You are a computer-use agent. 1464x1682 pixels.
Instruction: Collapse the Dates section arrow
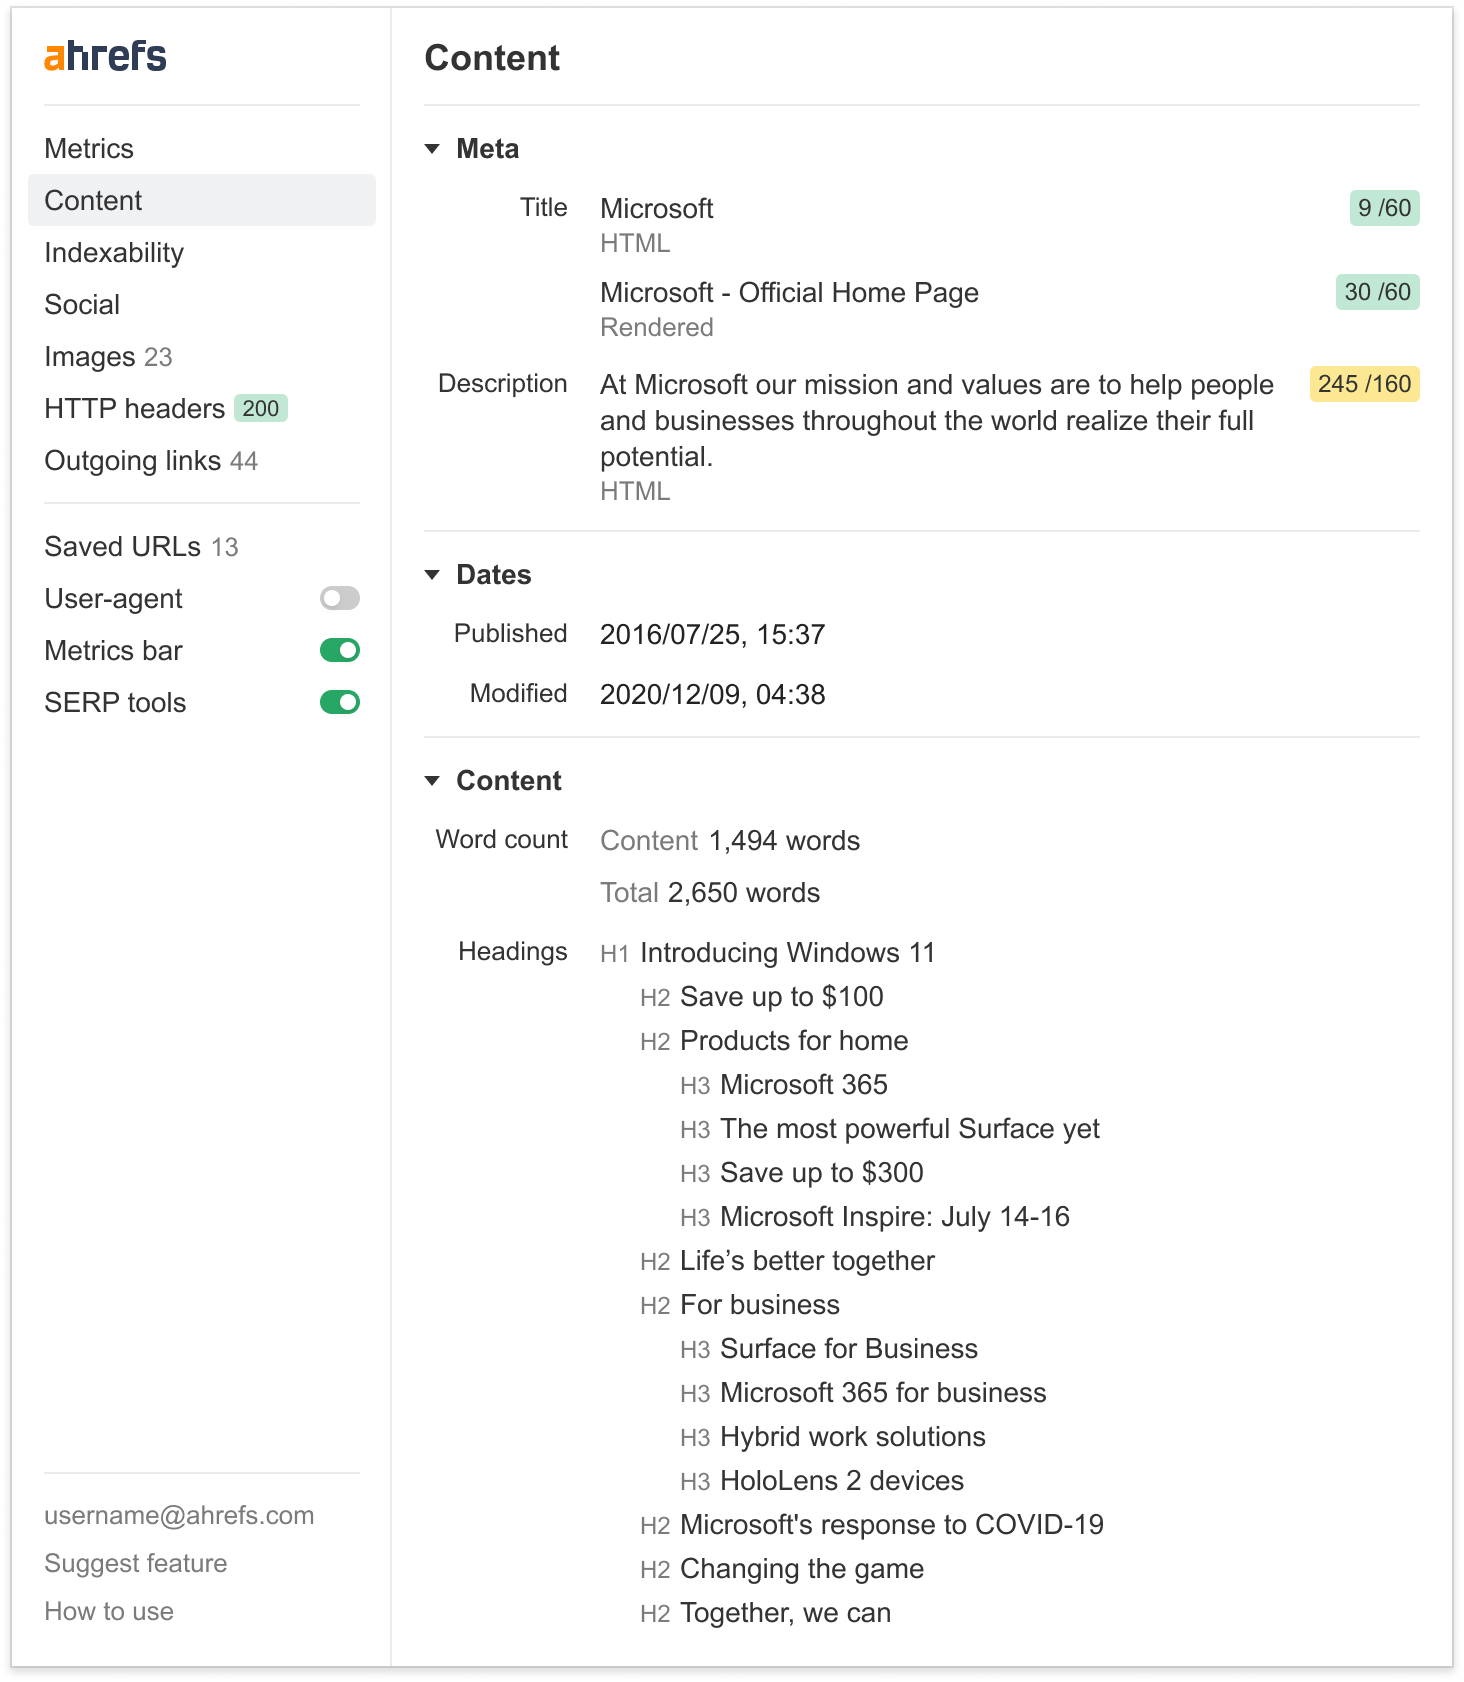click(432, 575)
